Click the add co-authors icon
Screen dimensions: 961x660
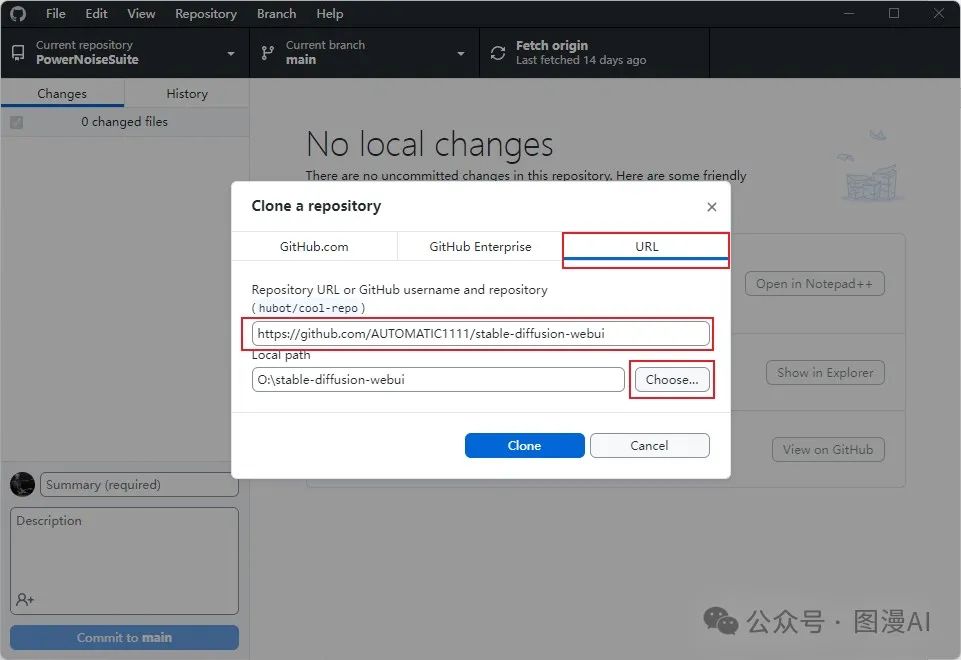(25, 599)
